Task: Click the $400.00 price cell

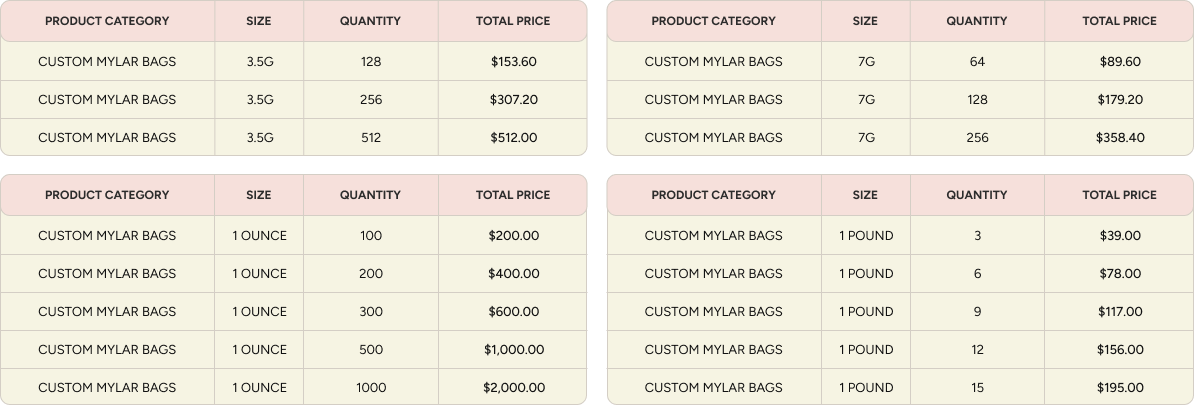Action: click(513, 274)
